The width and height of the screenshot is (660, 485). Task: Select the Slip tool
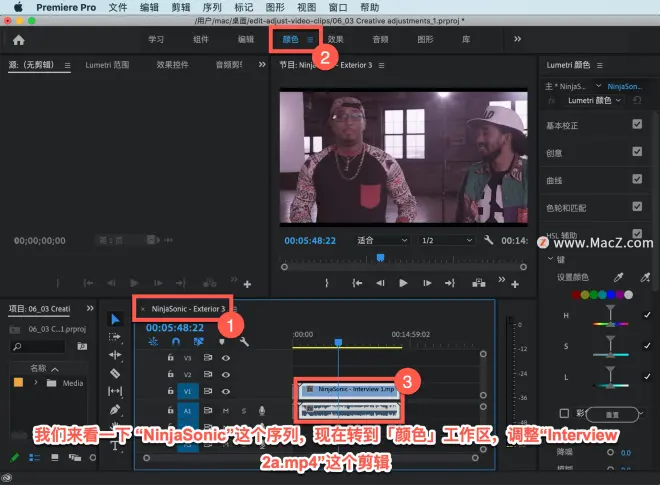[115, 391]
